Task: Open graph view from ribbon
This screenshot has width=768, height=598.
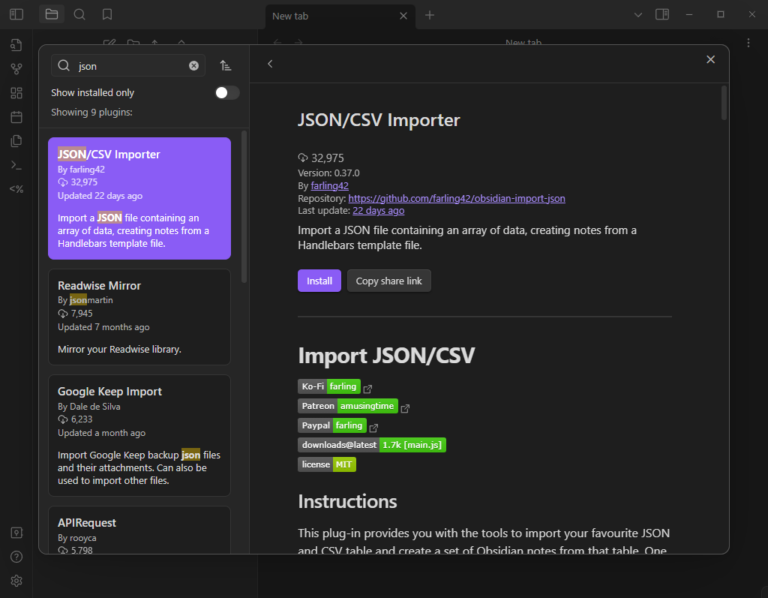Action: point(16,69)
